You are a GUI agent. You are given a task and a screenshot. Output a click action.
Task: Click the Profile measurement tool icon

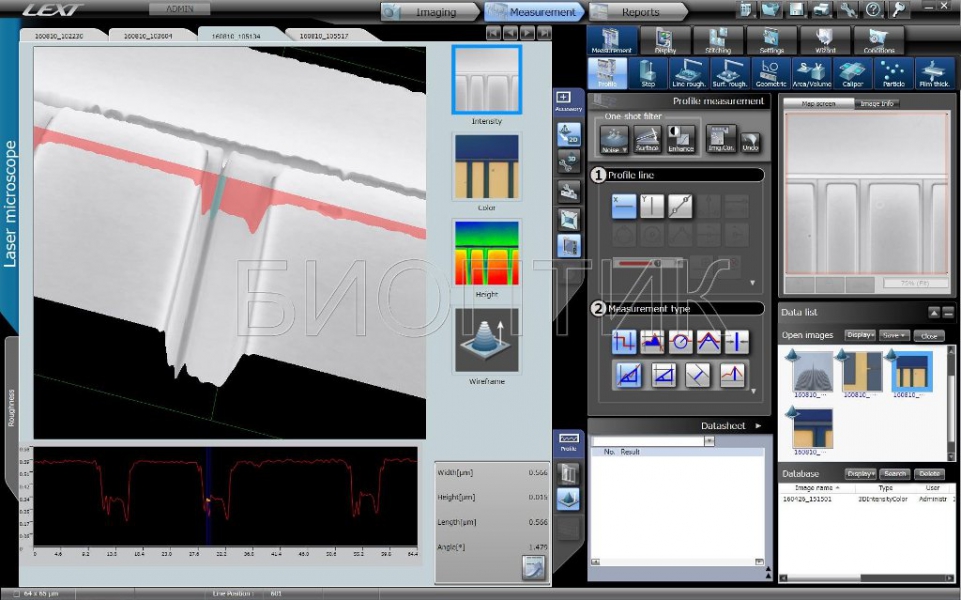click(607, 74)
